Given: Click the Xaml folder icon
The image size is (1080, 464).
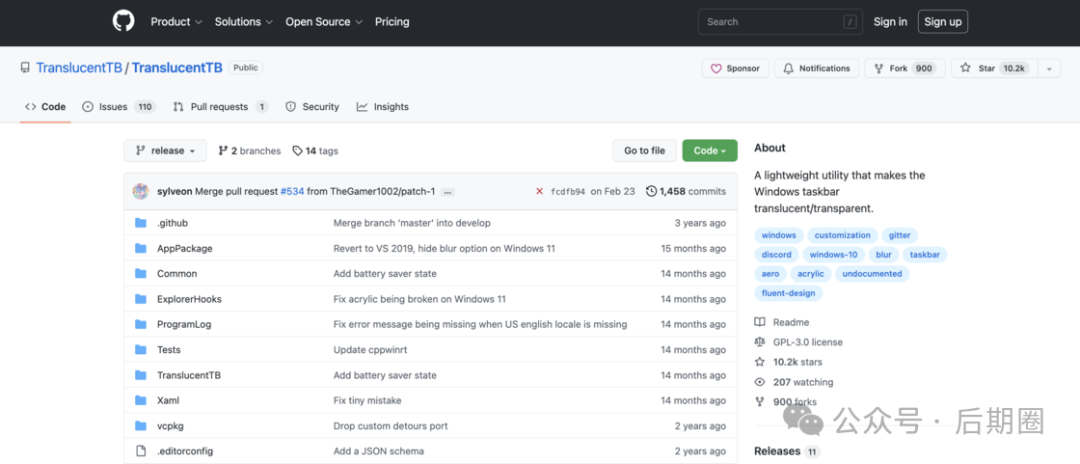Looking at the screenshot, I should [x=141, y=400].
